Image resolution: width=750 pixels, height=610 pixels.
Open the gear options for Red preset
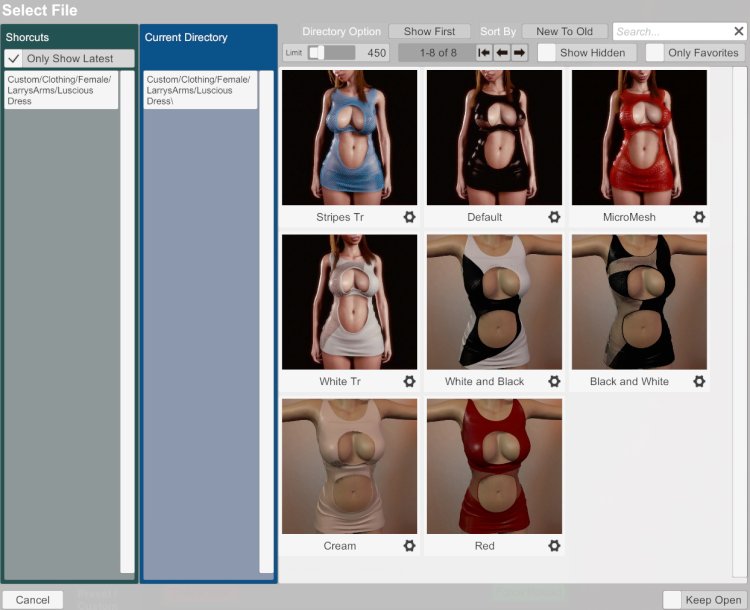(554, 546)
